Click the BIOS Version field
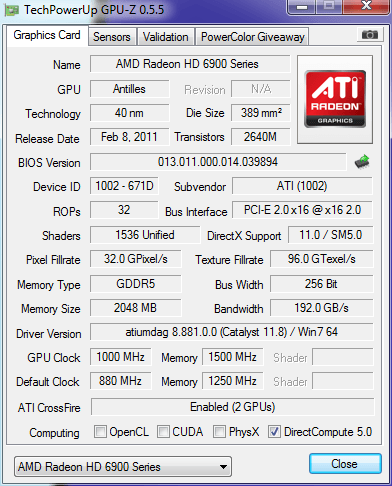 click(218, 162)
